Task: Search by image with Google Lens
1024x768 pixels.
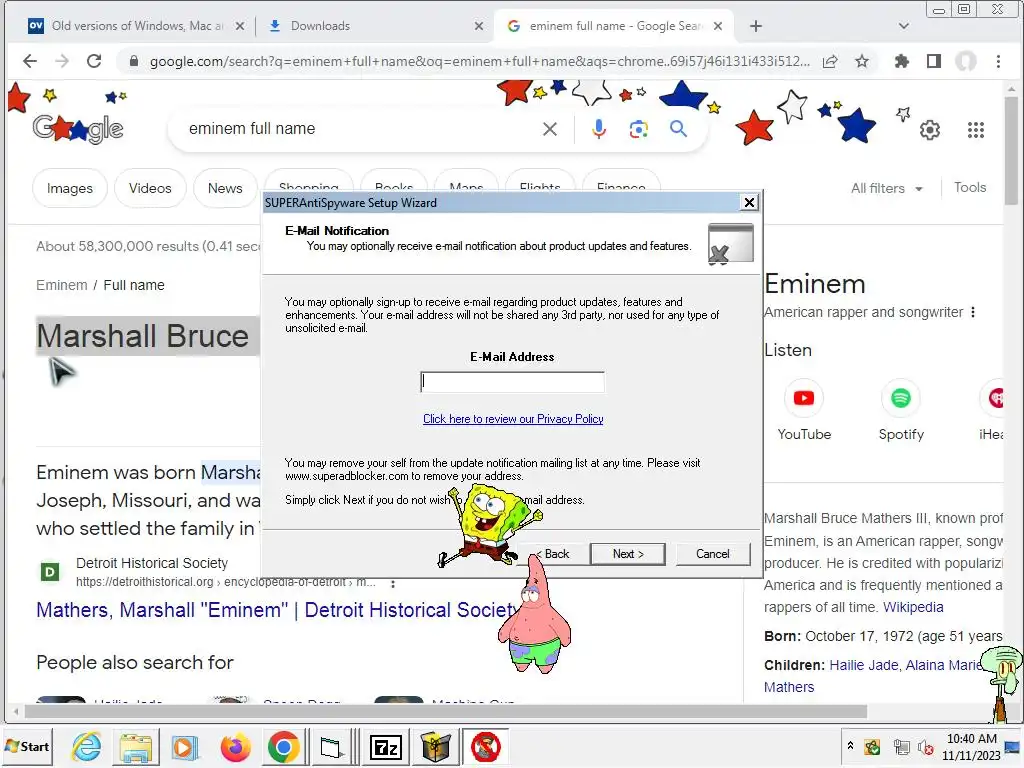Action: coord(638,129)
